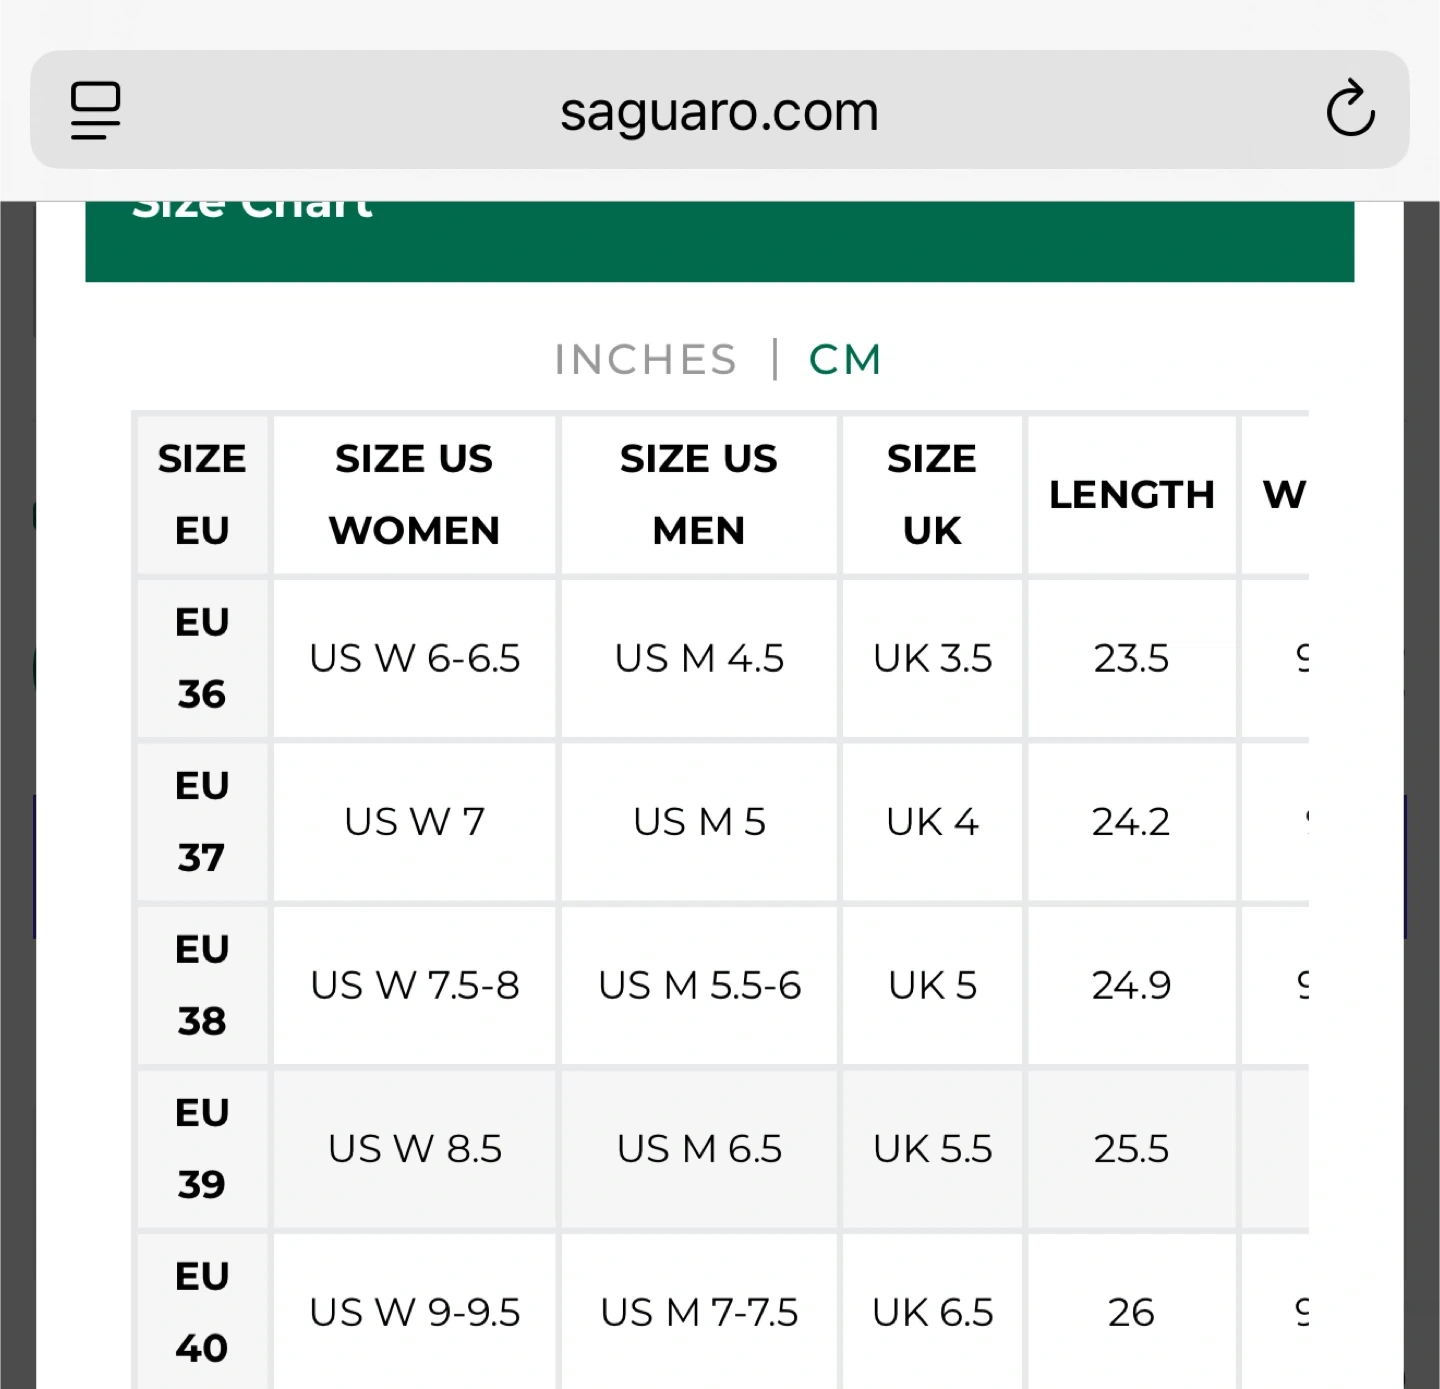Switch units to CM
This screenshot has height=1389, width=1440.
point(845,360)
